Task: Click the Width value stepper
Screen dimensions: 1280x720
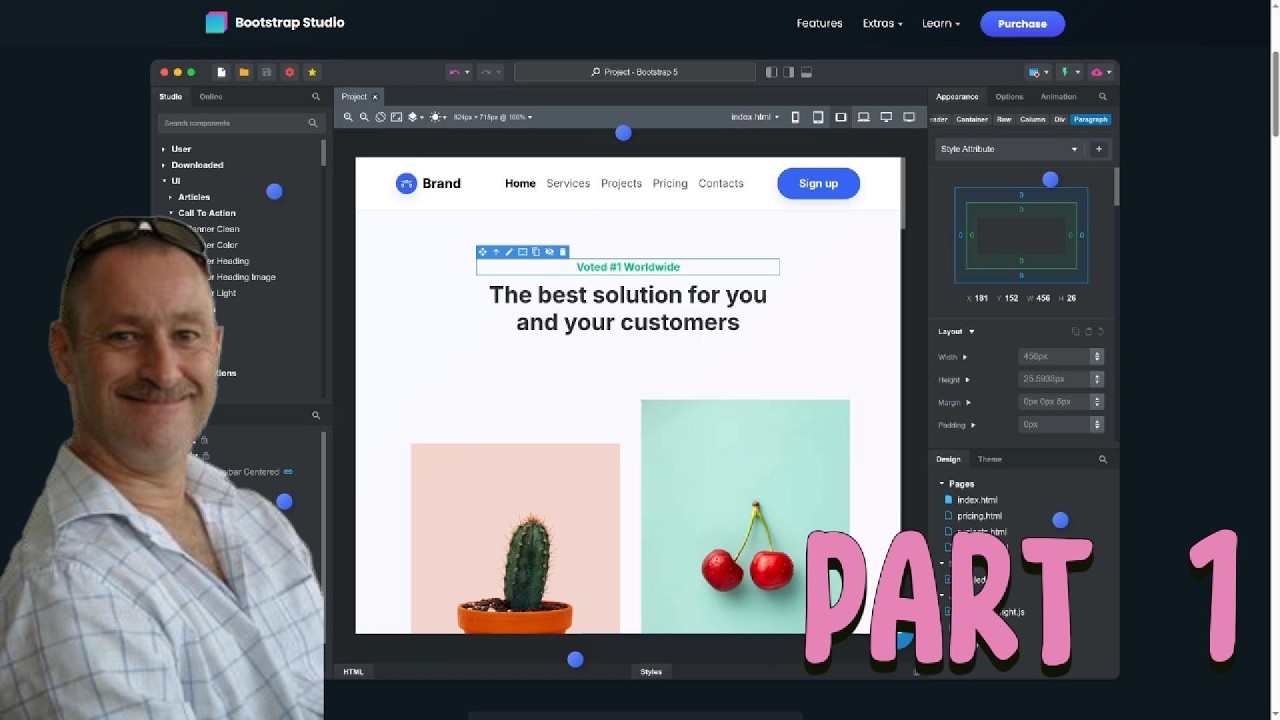Action: click(x=1097, y=357)
